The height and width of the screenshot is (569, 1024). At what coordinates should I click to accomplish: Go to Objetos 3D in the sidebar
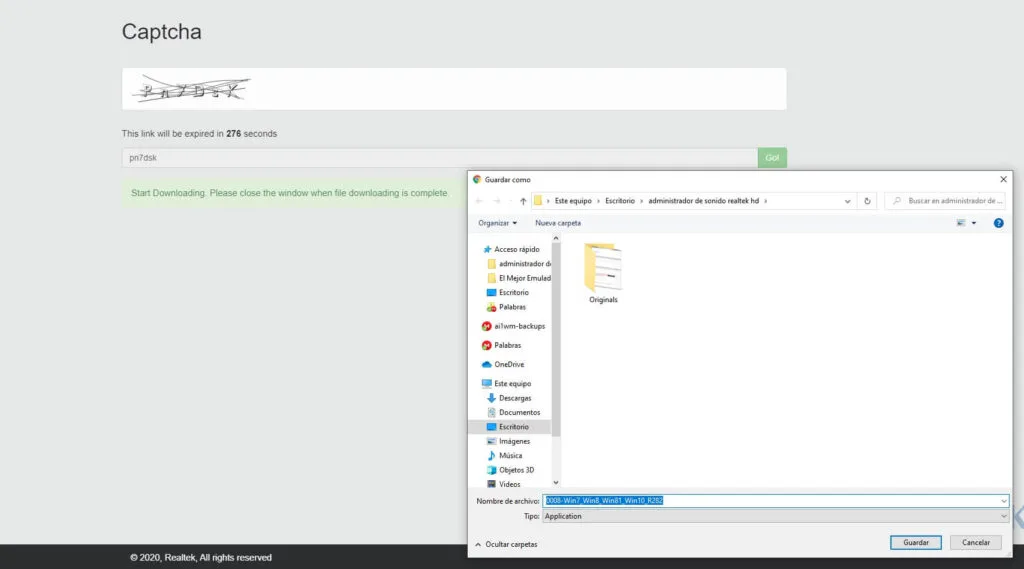[x=515, y=470]
